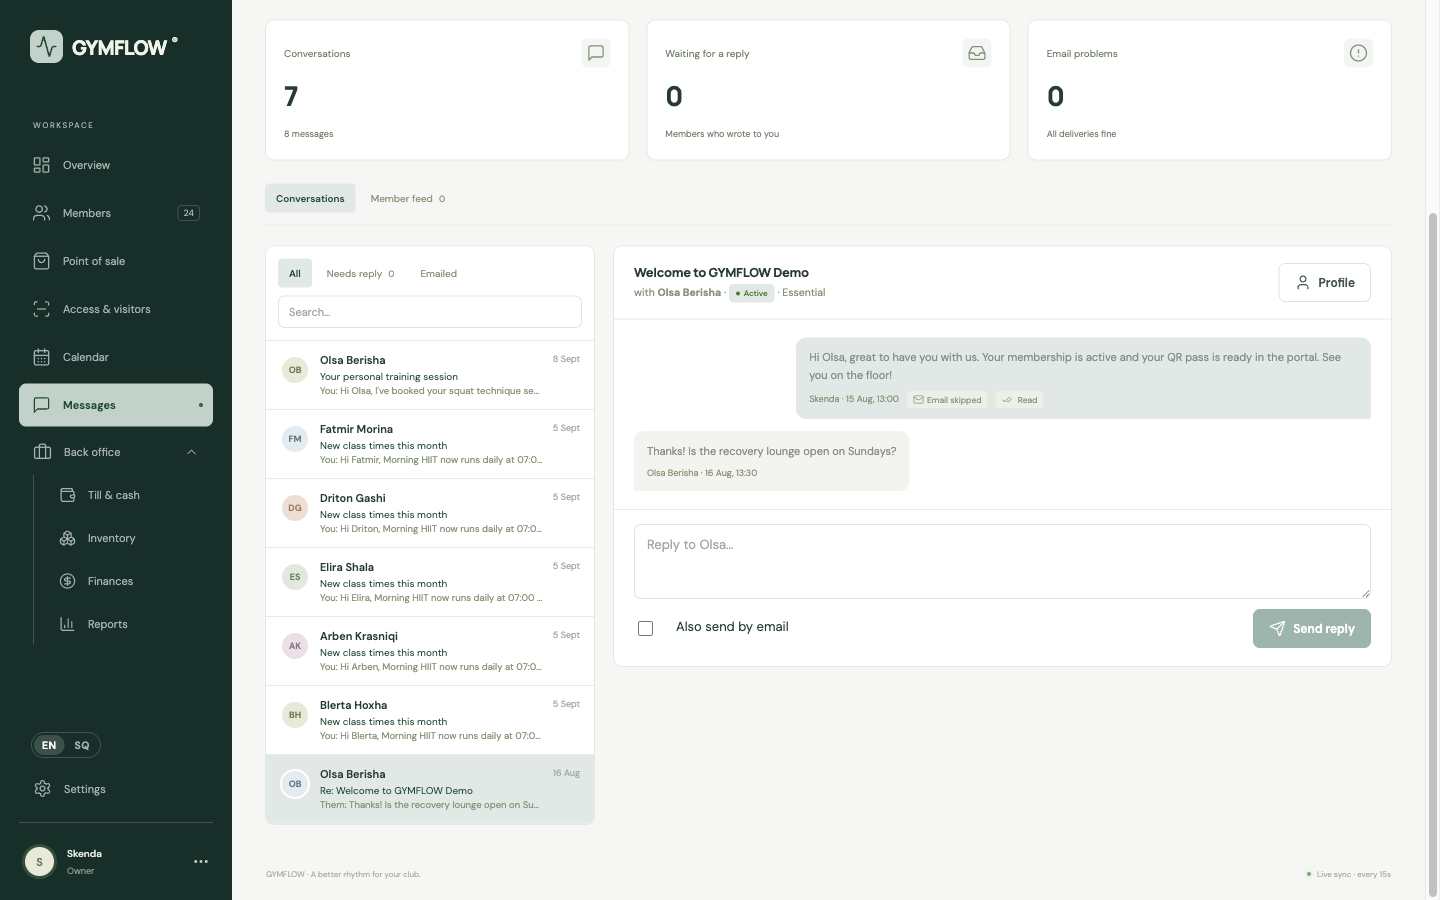This screenshot has width=1440, height=900.
Task: Click the AK avatar for Arben Krasniqi
Action: 295,646
